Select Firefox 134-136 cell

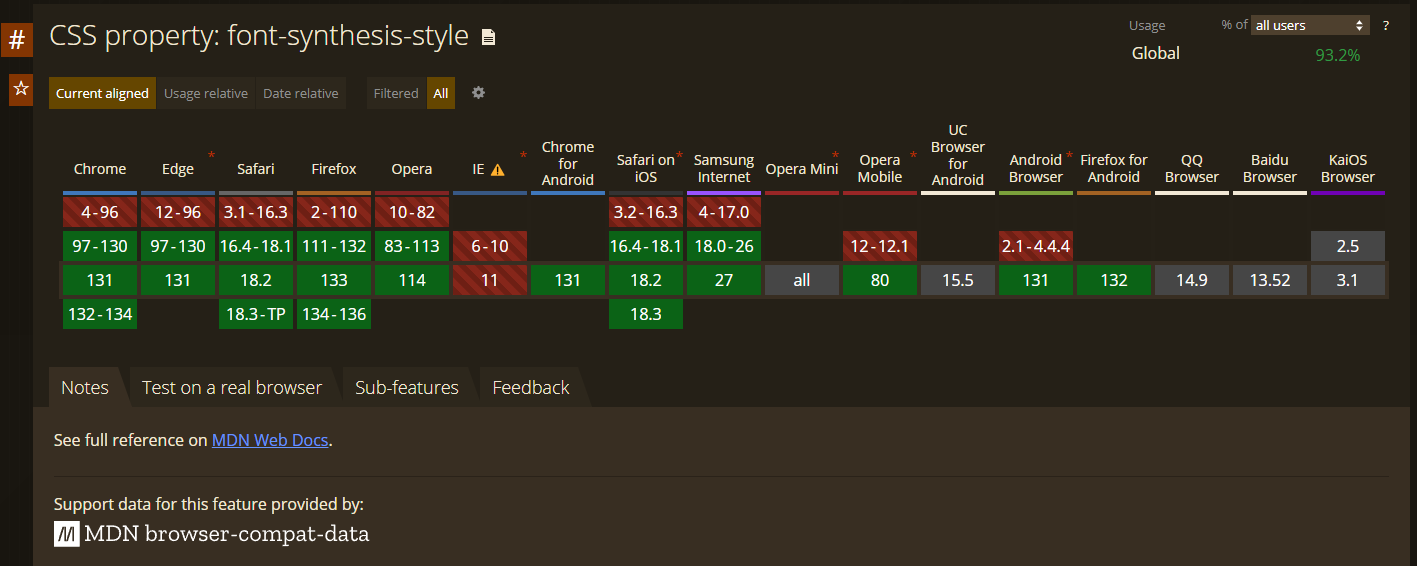[334, 314]
